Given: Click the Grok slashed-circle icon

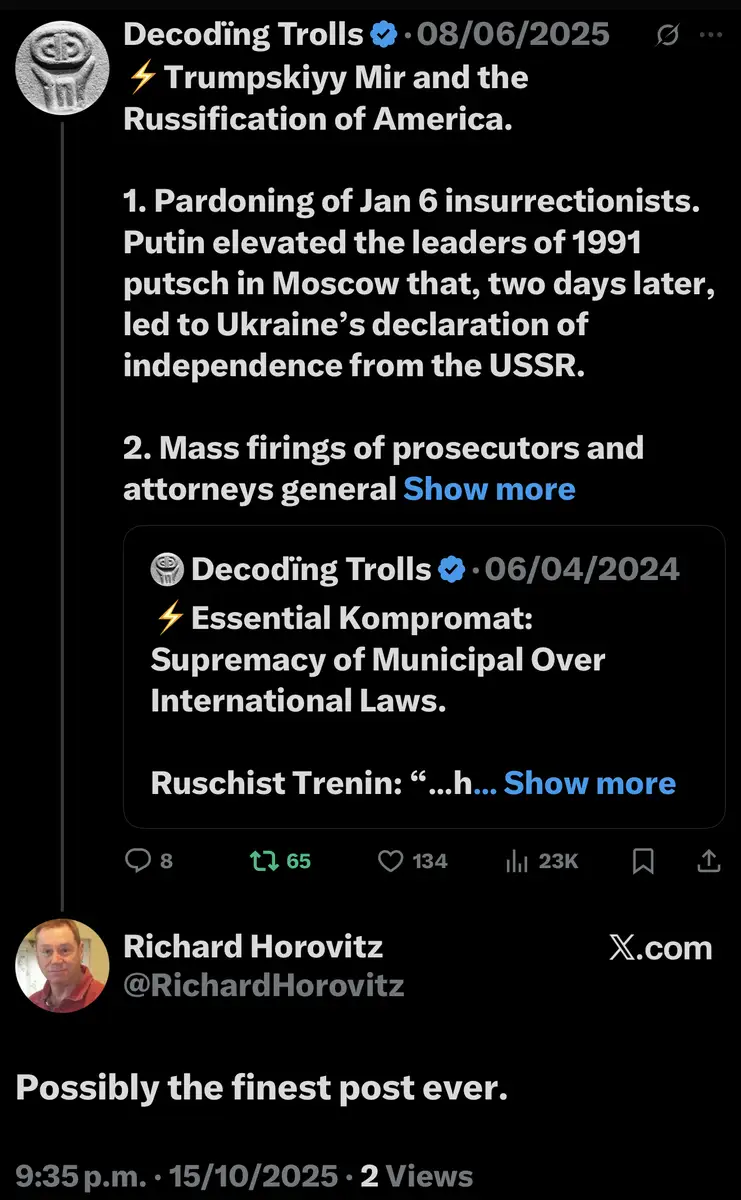Looking at the screenshot, I should pos(667,35).
